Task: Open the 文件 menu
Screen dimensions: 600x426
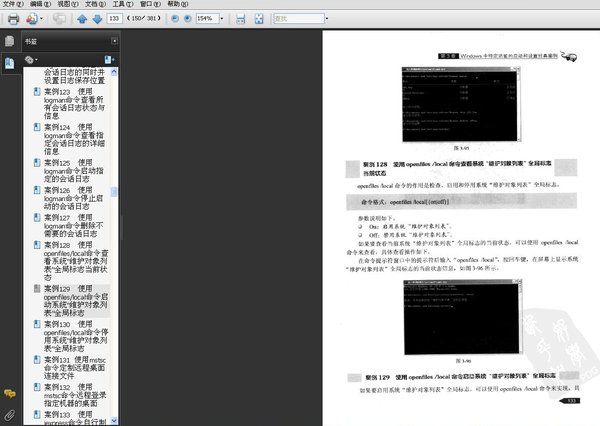Action: click(13, 4)
